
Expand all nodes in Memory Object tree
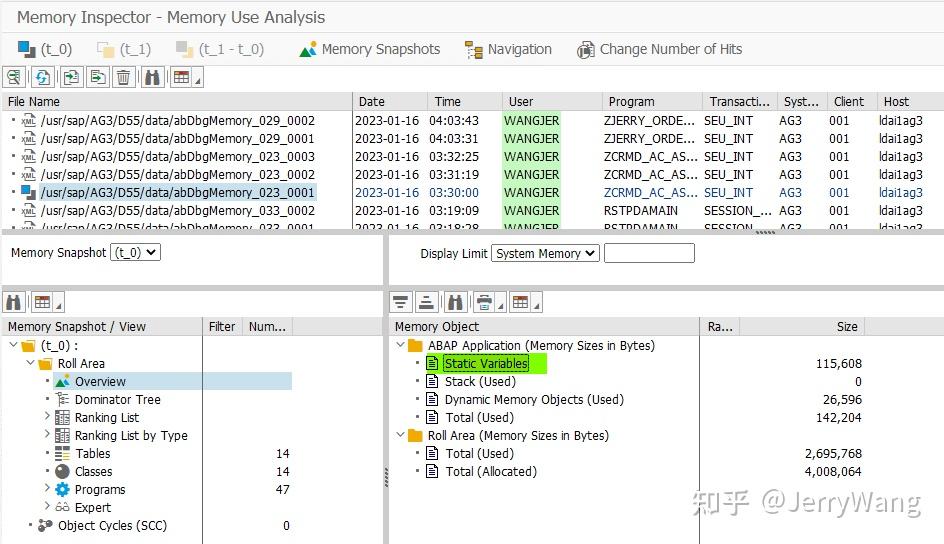pos(400,302)
